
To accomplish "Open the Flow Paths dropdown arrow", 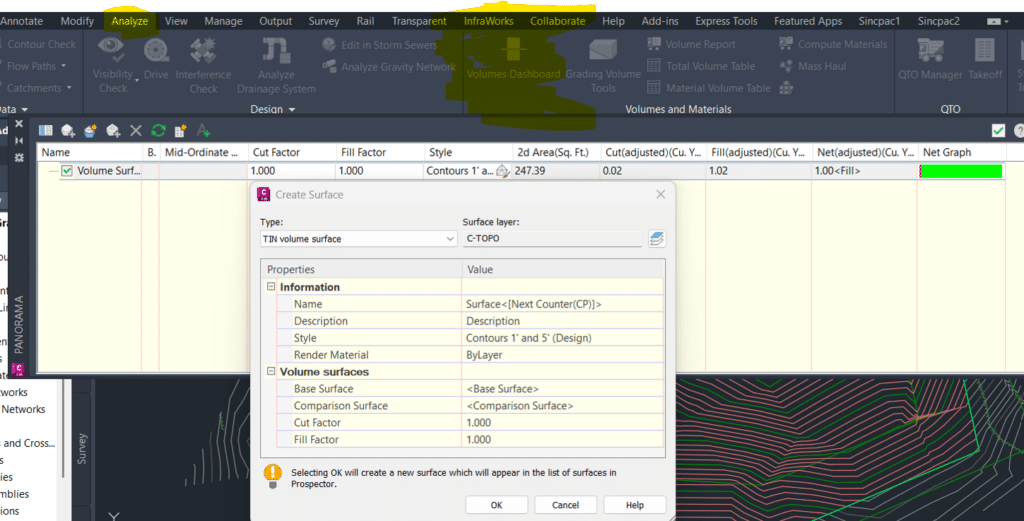I will click(63, 66).
